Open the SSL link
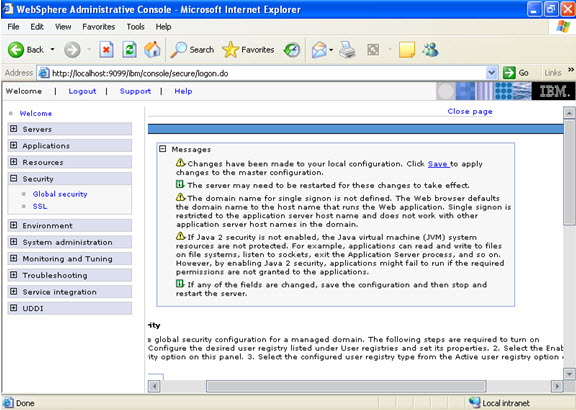Viewport: 576px width, 410px height. (40, 206)
